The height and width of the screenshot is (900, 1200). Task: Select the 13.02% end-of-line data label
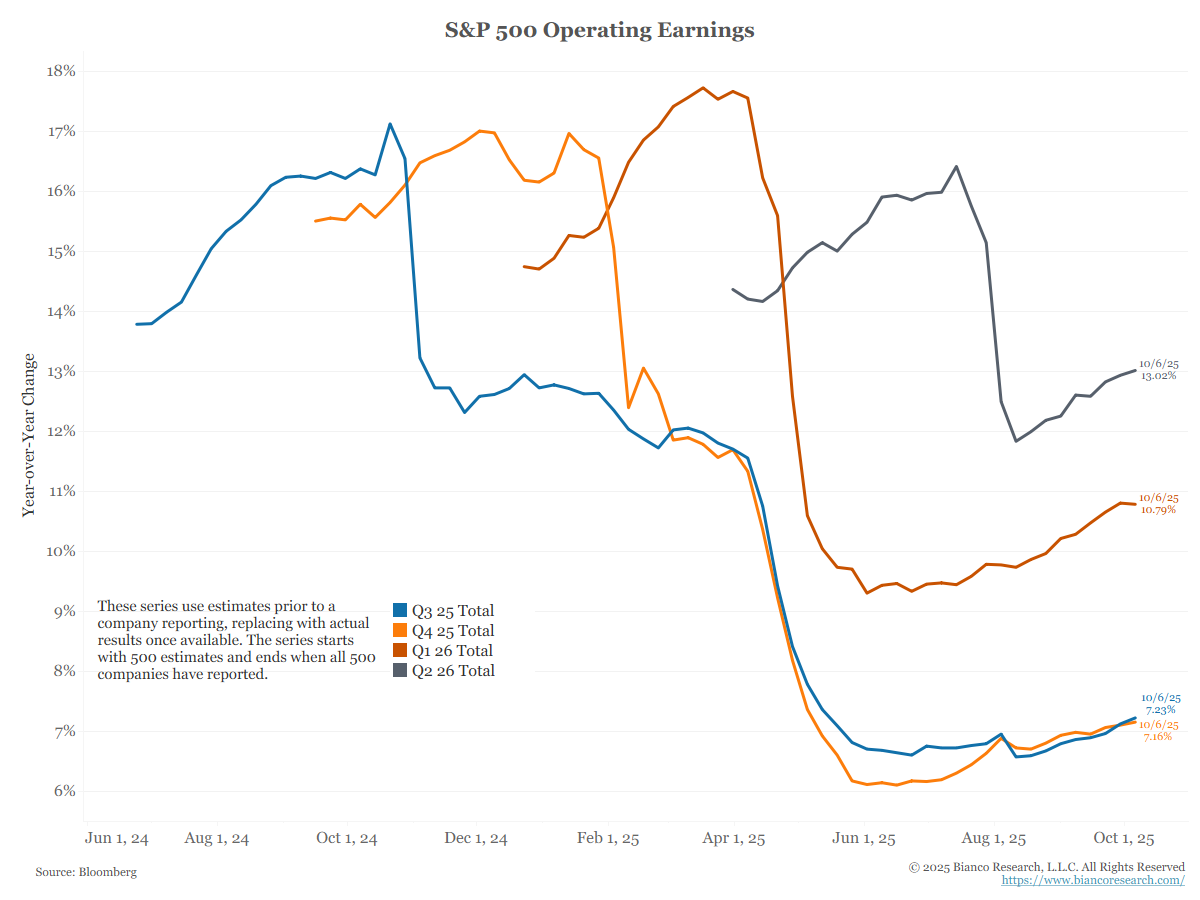[x=1158, y=376]
